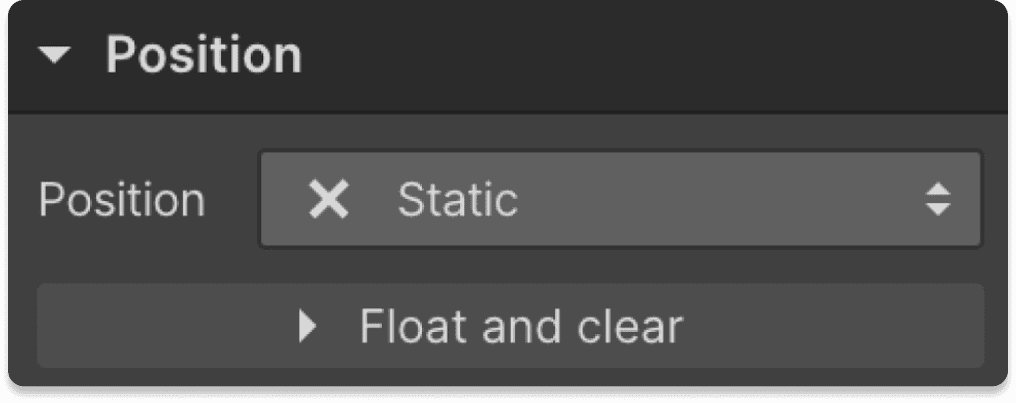Image resolution: width=1016 pixels, height=403 pixels.
Task: Choose a position type from the Static combo box
Action: (x=620, y=200)
